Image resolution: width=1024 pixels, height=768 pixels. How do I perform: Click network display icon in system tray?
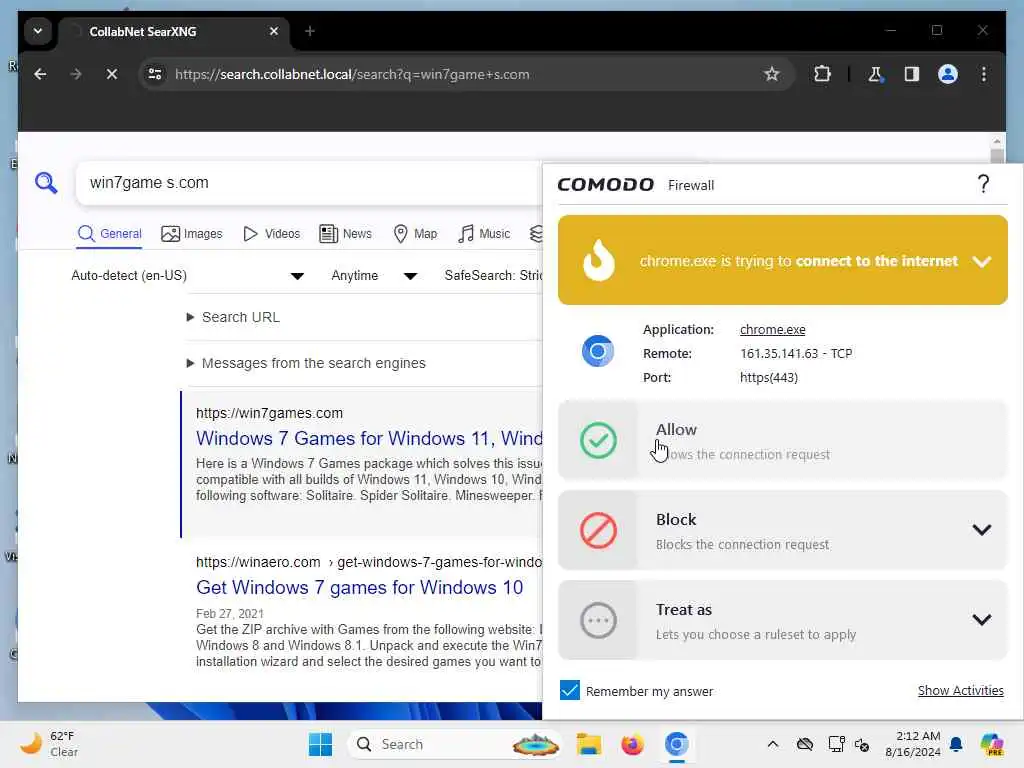[836, 744]
